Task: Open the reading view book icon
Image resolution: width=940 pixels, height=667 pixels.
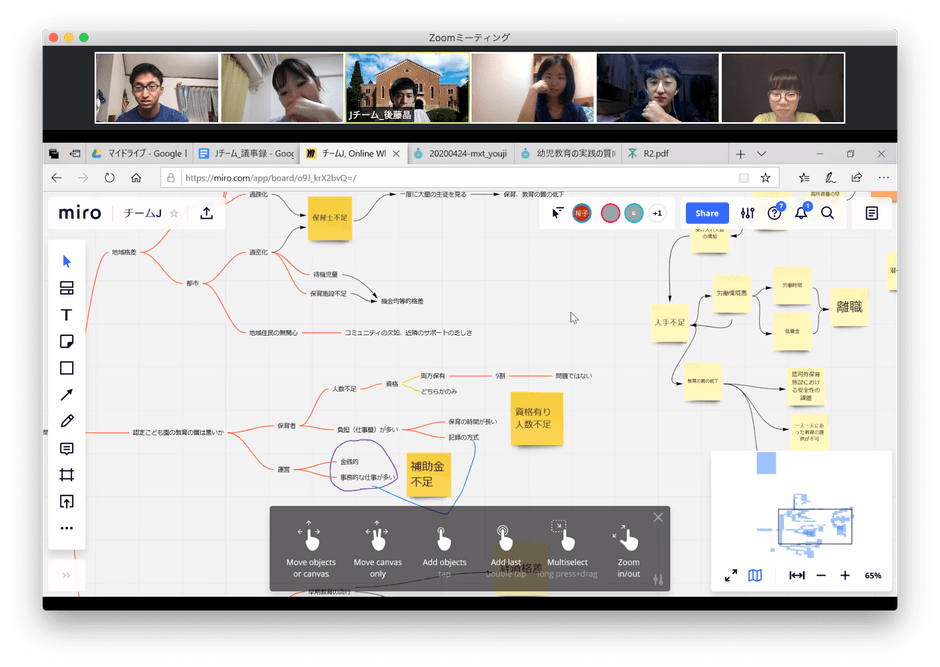Action: 743,178
